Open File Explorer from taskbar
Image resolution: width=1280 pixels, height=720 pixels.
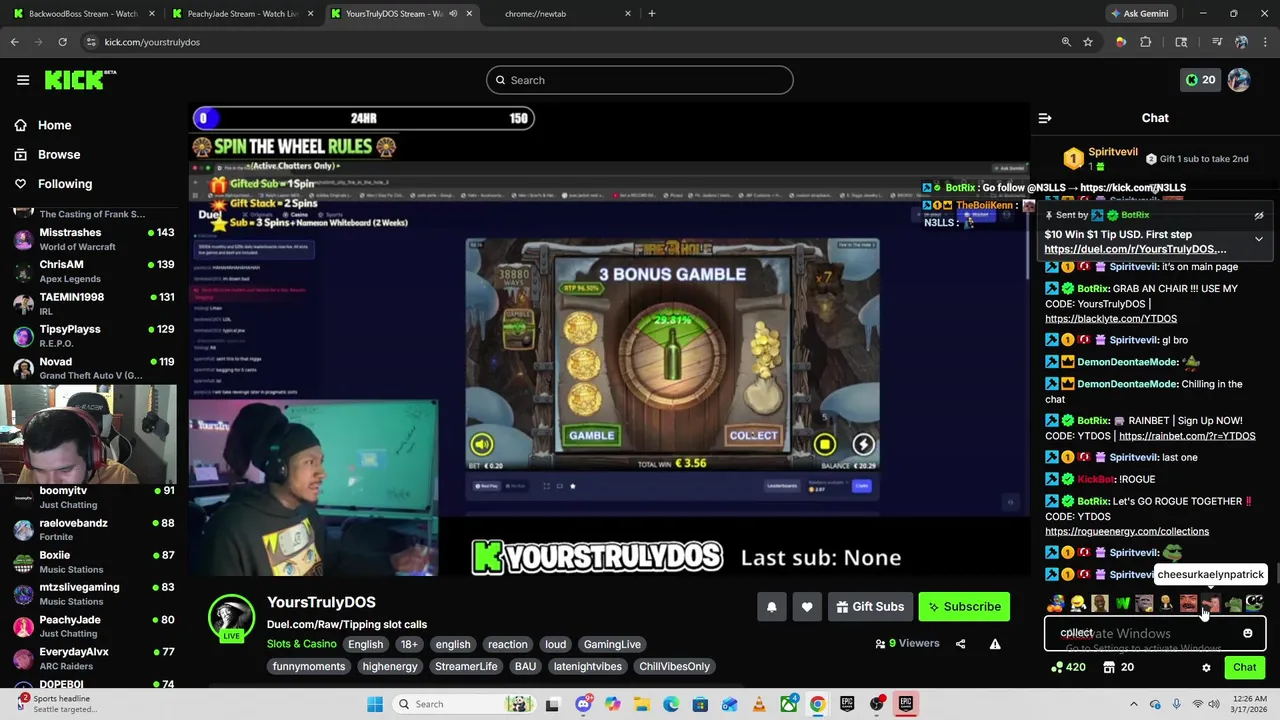pos(642,704)
